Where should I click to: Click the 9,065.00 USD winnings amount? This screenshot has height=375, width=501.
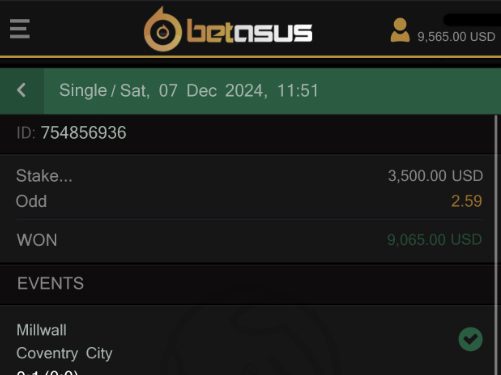pos(434,240)
